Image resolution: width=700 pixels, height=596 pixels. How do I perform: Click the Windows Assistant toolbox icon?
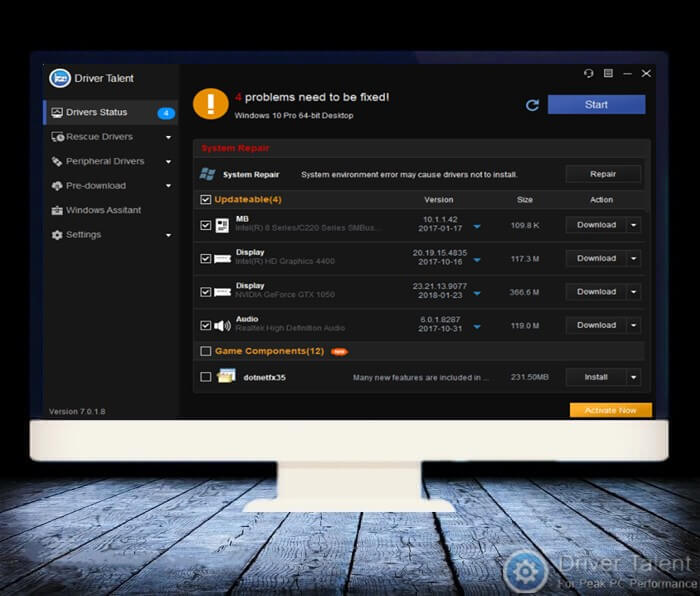coord(57,210)
